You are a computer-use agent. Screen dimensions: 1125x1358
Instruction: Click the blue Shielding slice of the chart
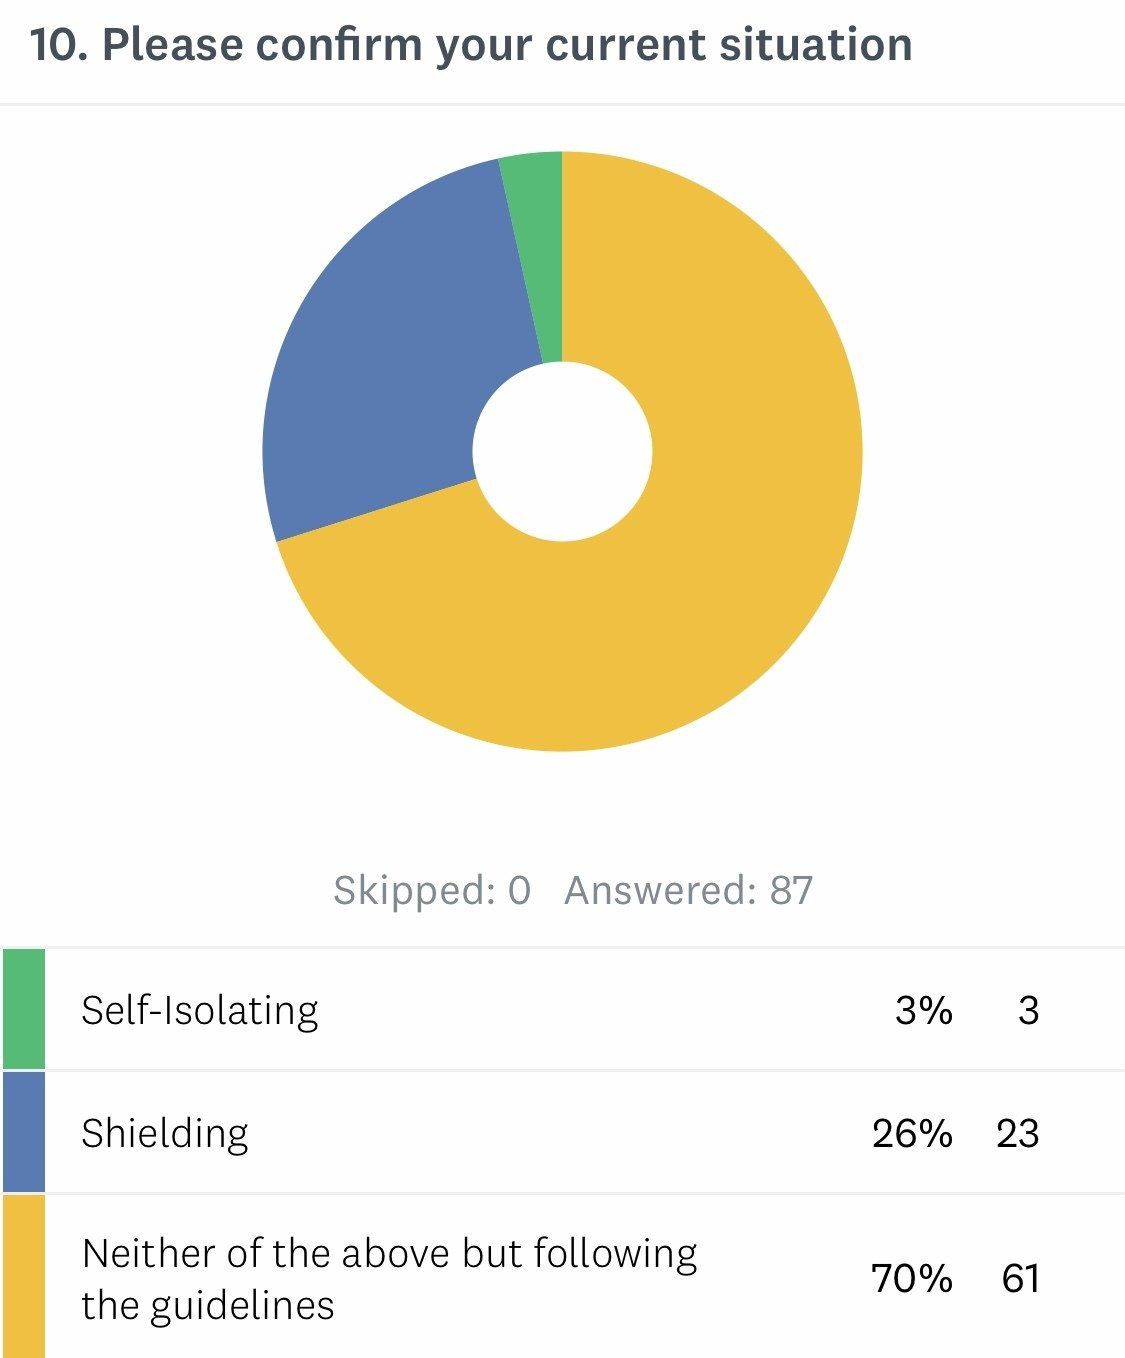click(380, 360)
